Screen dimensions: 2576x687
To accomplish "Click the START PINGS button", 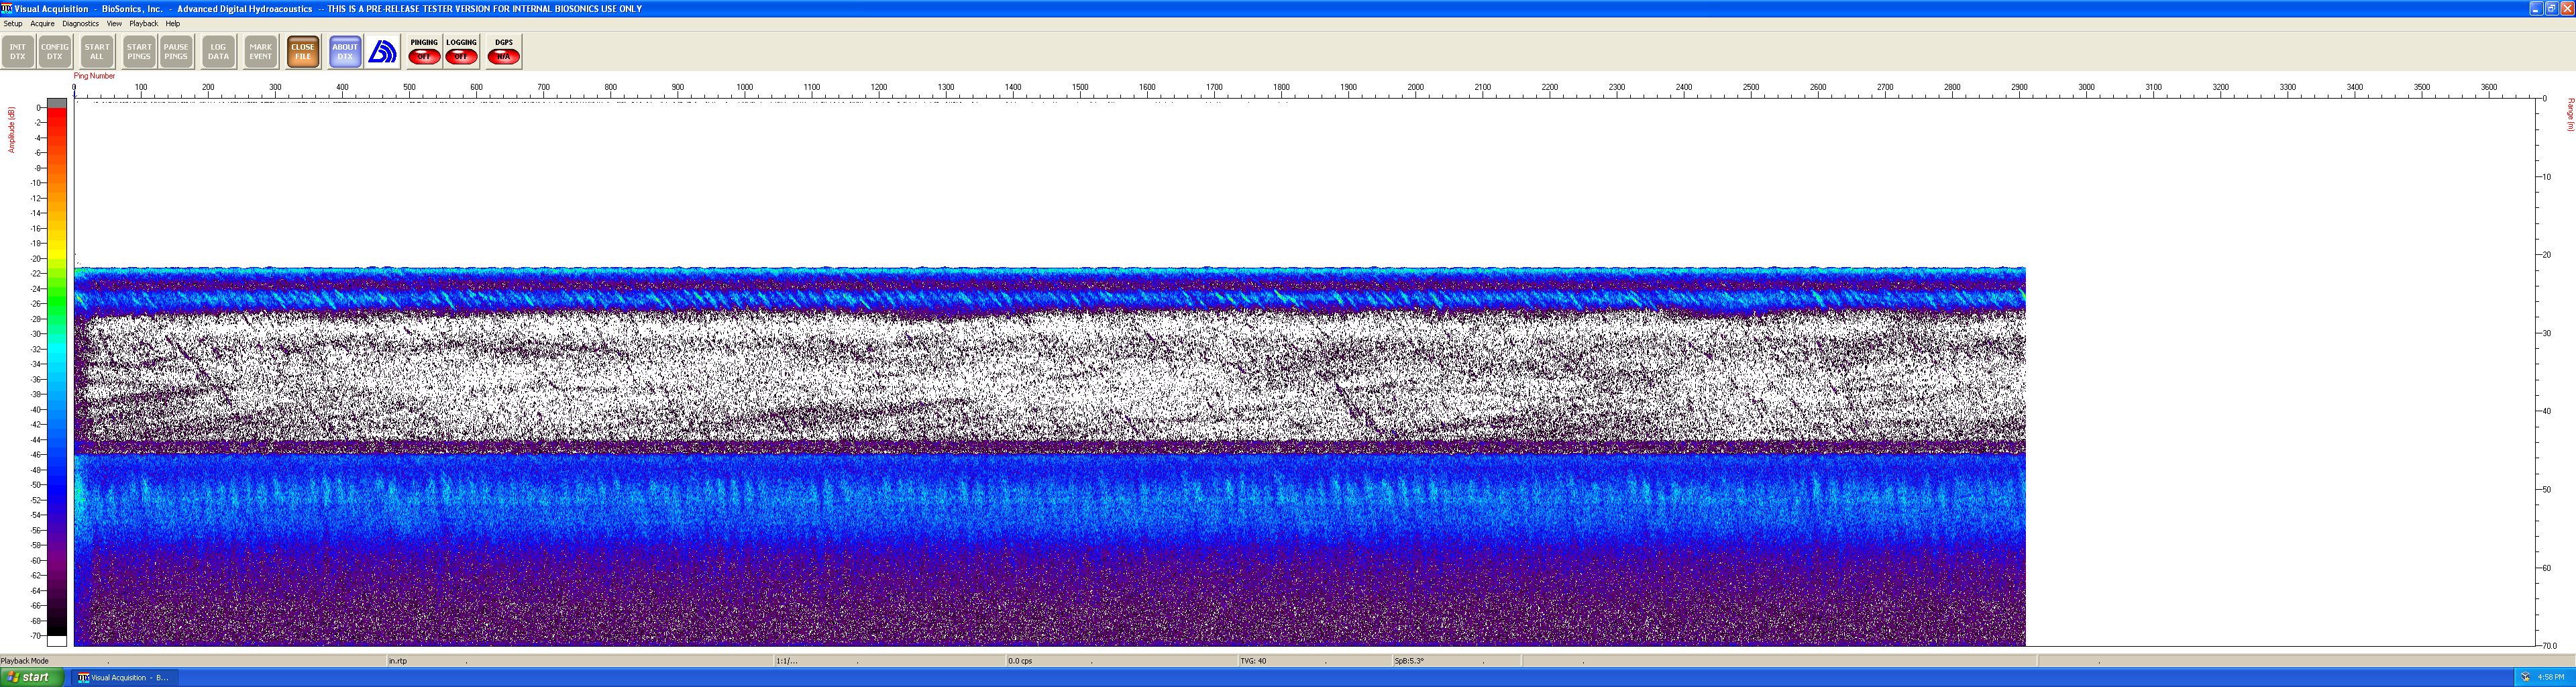I will click(x=139, y=52).
